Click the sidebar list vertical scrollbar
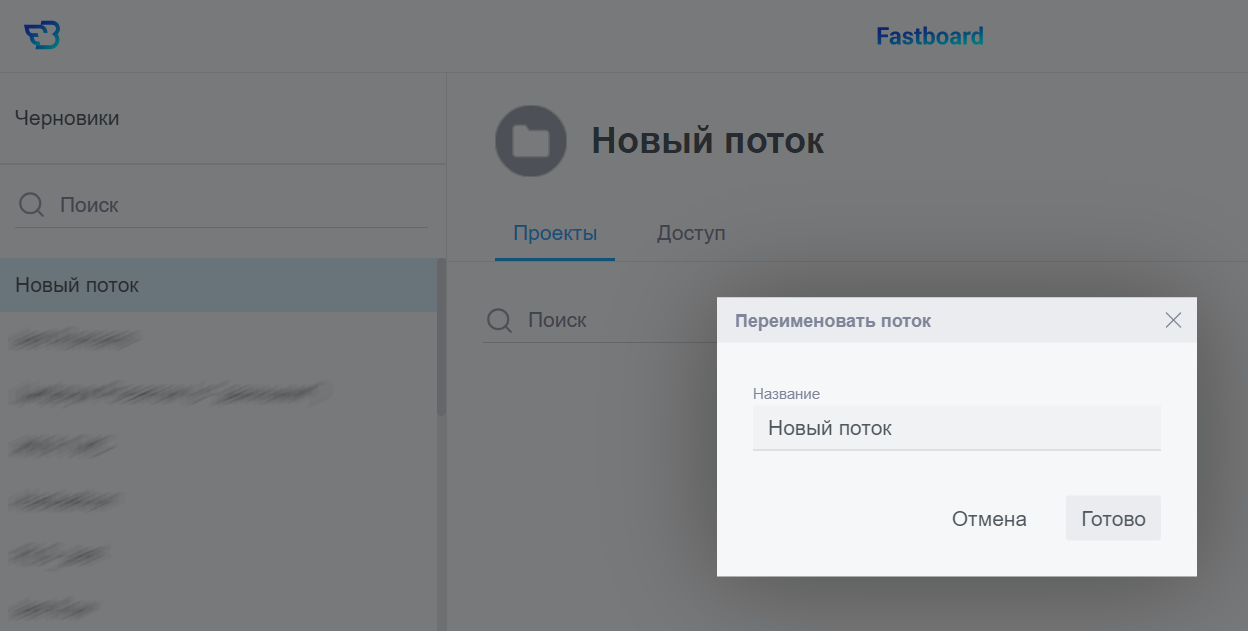Screen dimensions: 1248x631 pos(441,340)
